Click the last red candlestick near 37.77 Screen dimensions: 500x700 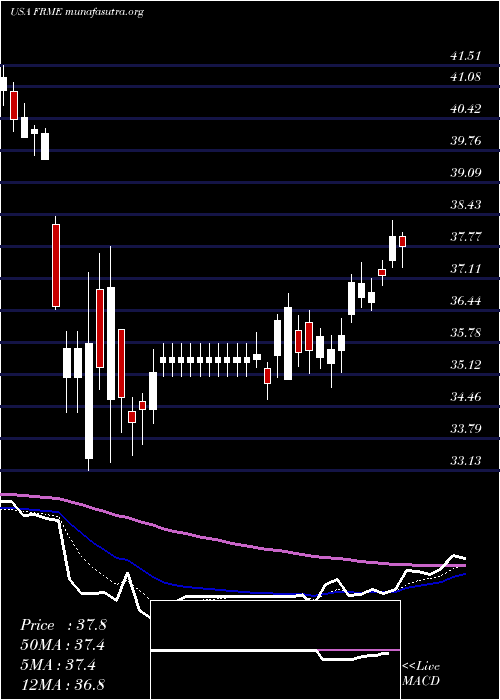tap(403, 242)
